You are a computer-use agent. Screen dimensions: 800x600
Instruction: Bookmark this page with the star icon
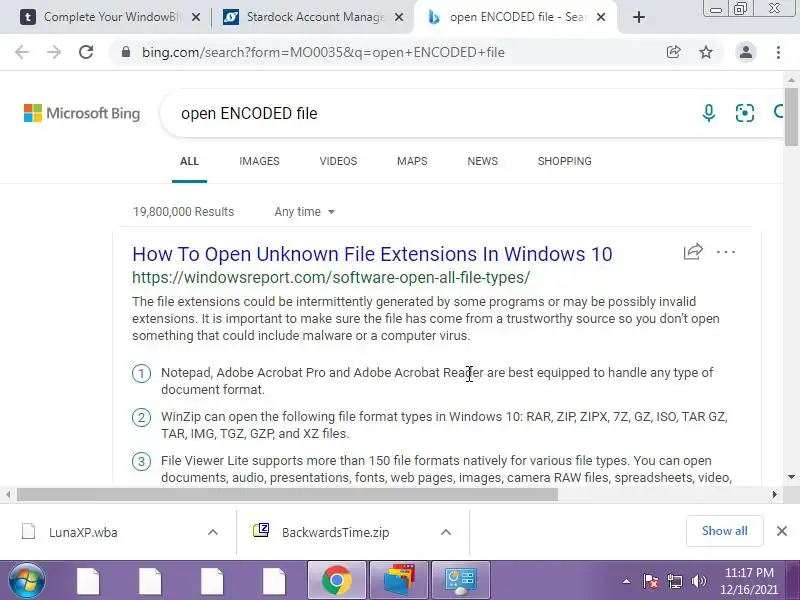(706, 52)
